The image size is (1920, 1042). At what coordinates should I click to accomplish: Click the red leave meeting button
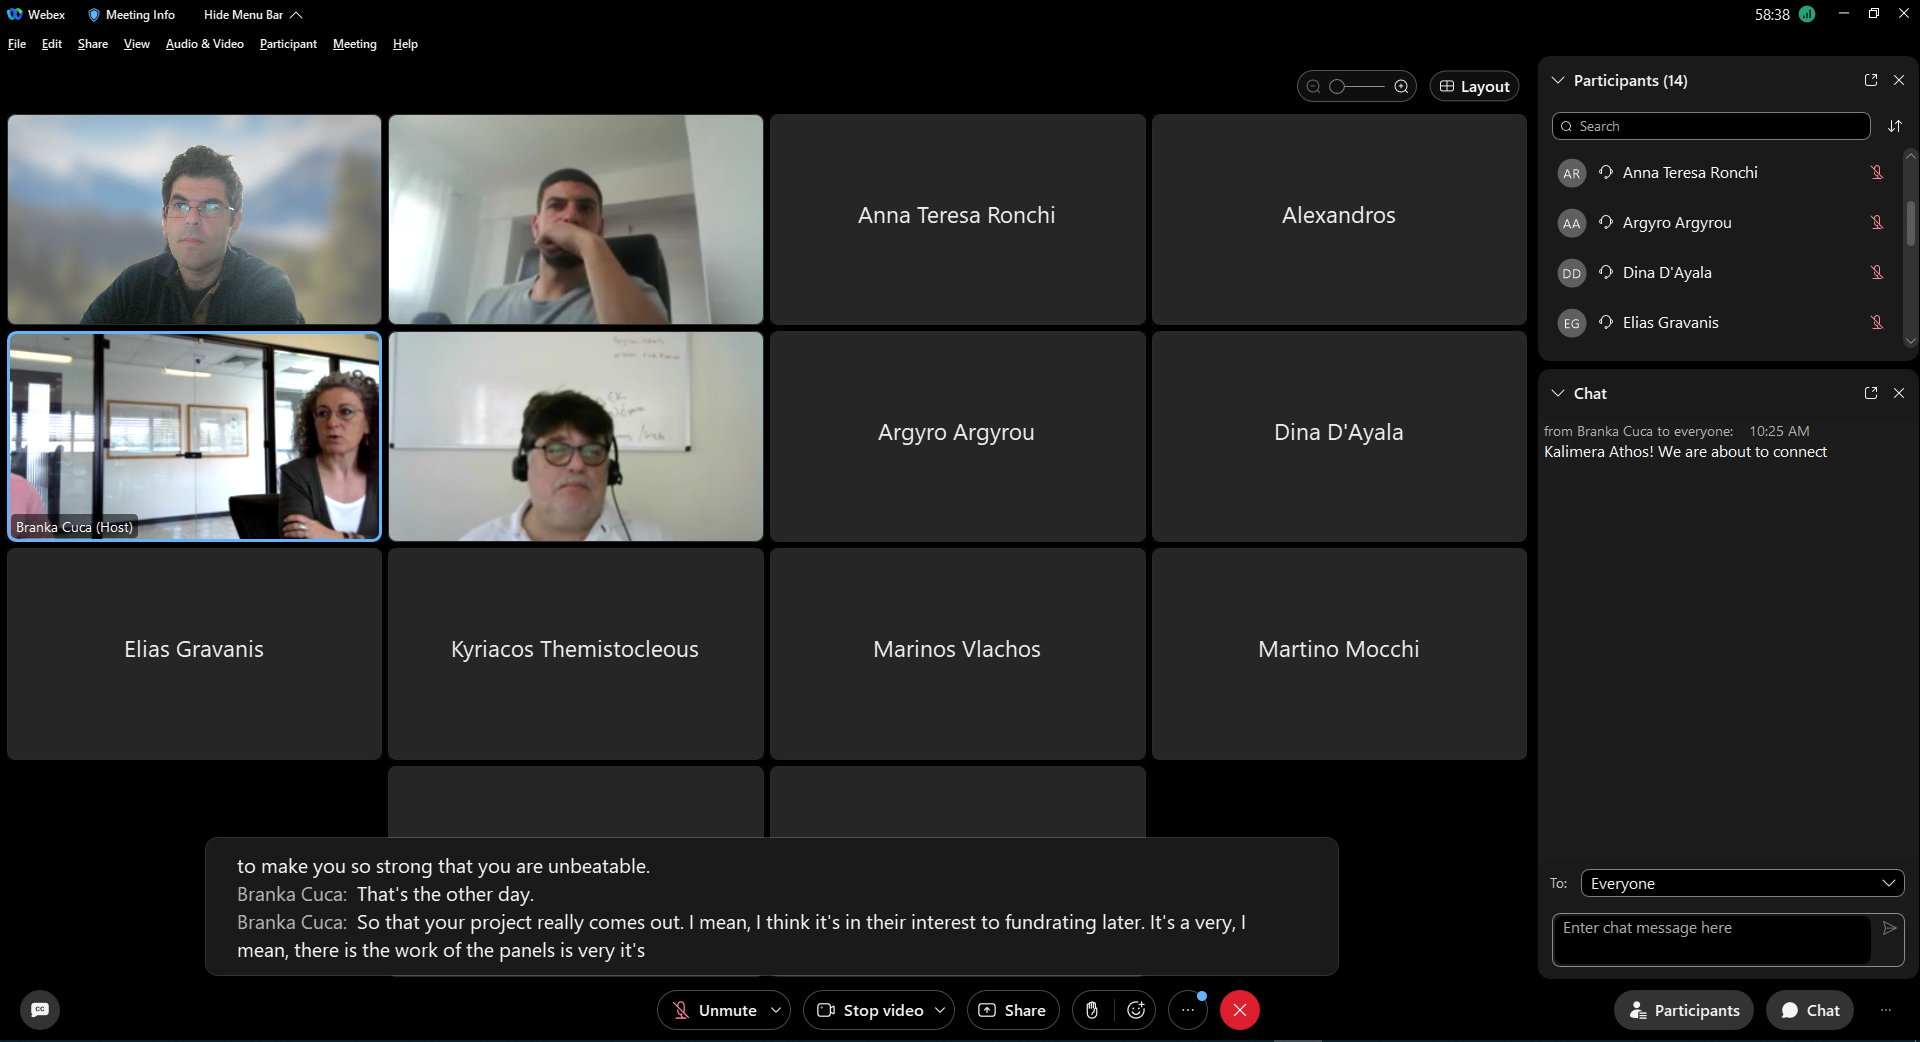[1240, 1010]
